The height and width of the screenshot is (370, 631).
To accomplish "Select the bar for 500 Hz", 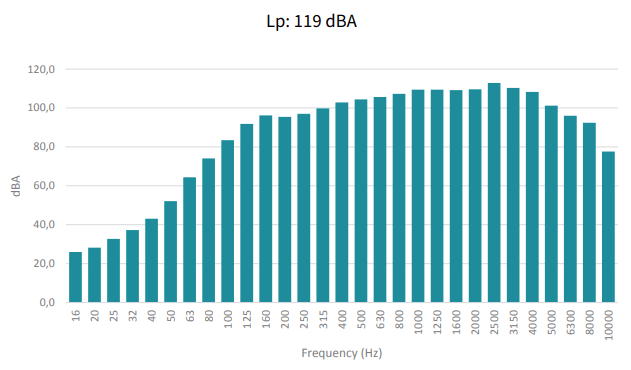I will pos(361,201).
